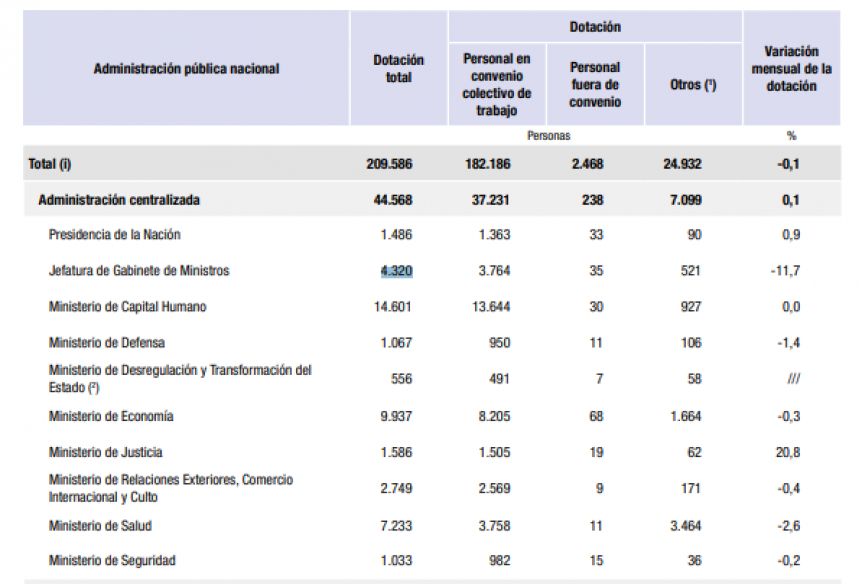
Task: Click Variación mensual de la dotación header
Action: (792, 69)
